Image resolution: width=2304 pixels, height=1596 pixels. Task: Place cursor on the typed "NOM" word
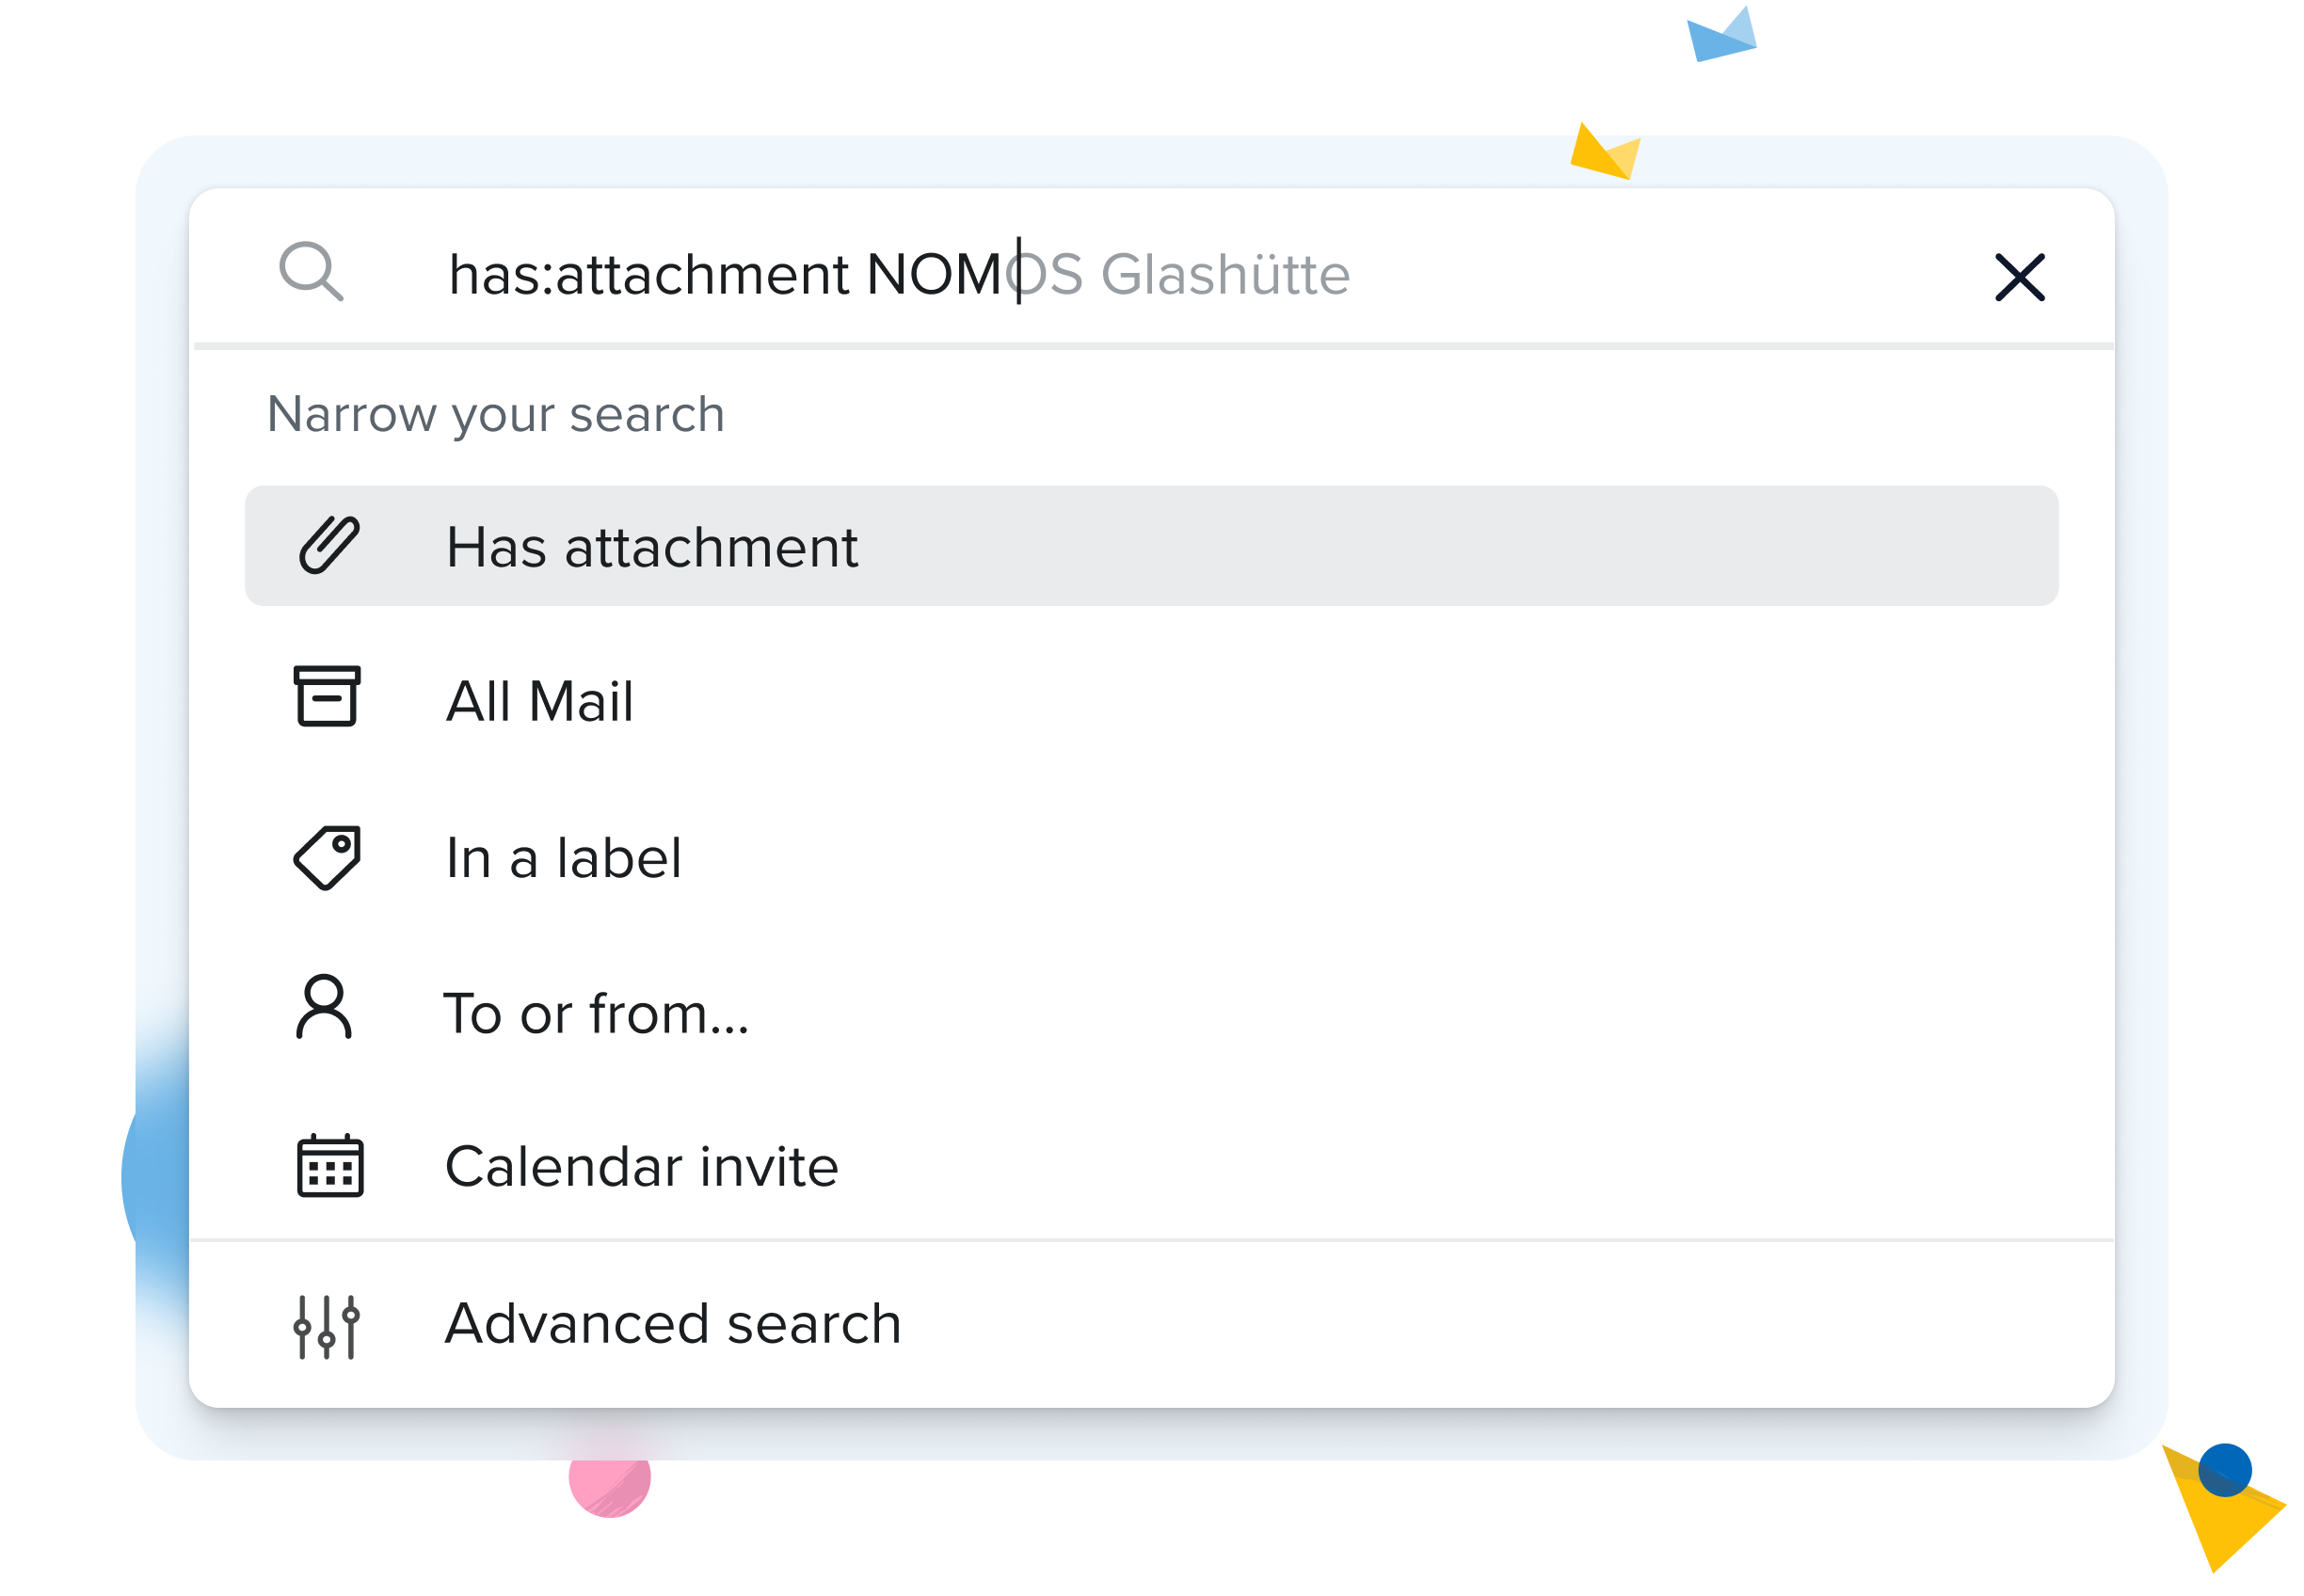[x=933, y=275]
